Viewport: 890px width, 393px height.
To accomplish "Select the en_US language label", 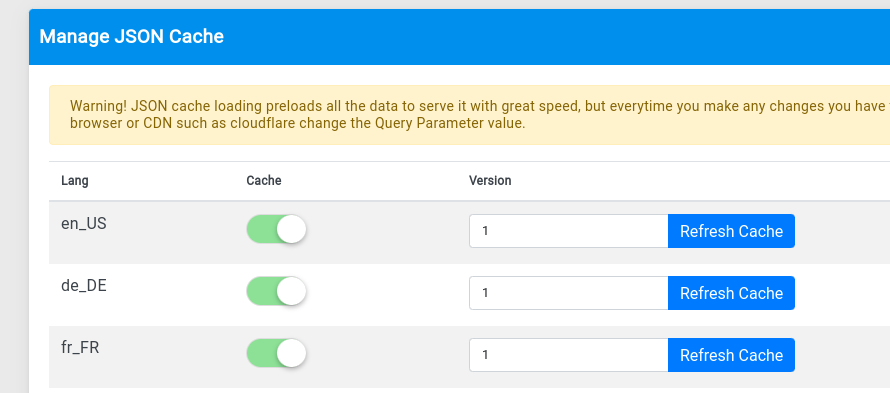I will pyautogui.click(x=84, y=224).
